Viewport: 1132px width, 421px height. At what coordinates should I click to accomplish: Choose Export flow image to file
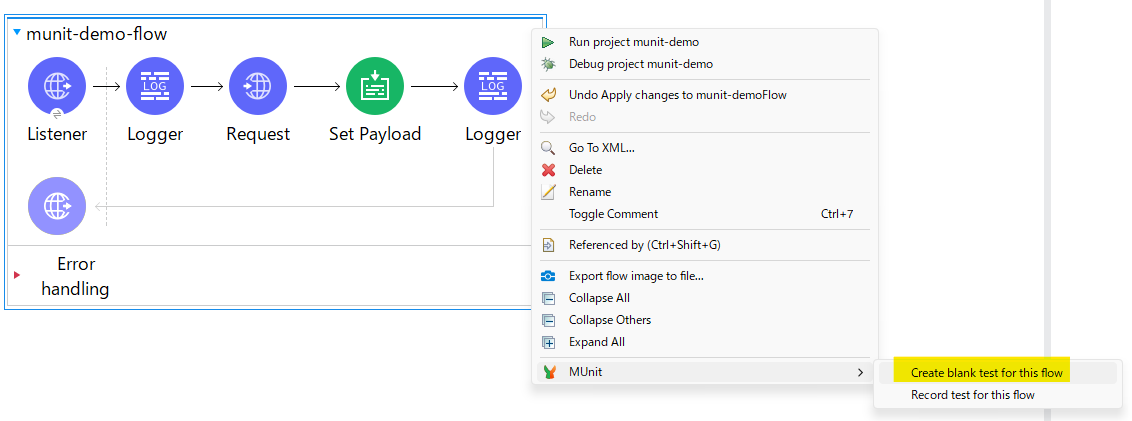coord(705,276)
